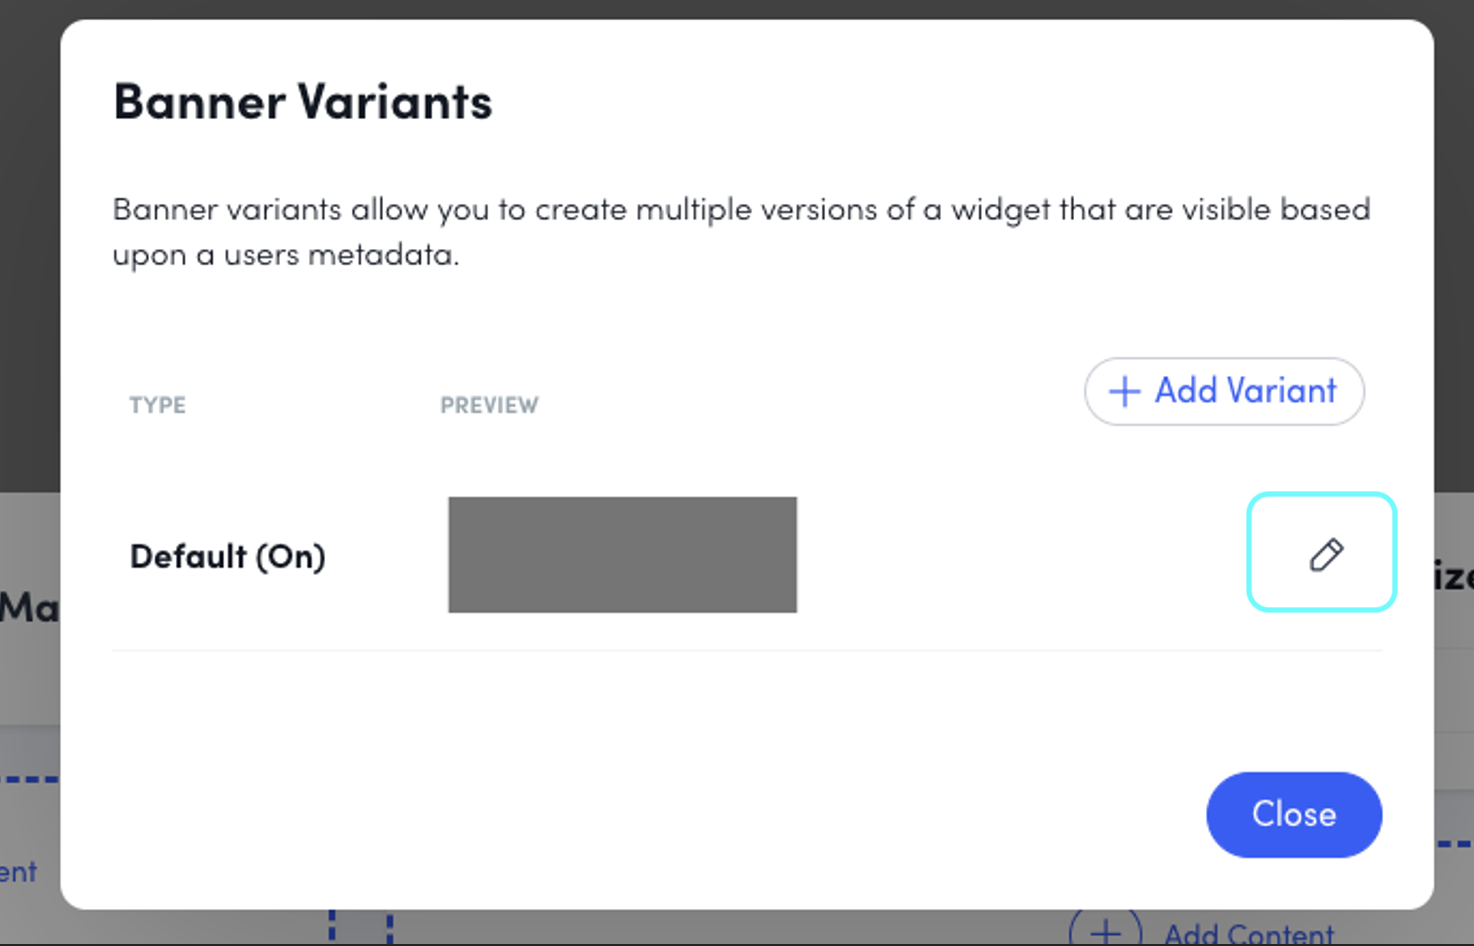
Task: Close the Banner Variants dialog
Action: pyautogui.click(x=1293, y=814)
